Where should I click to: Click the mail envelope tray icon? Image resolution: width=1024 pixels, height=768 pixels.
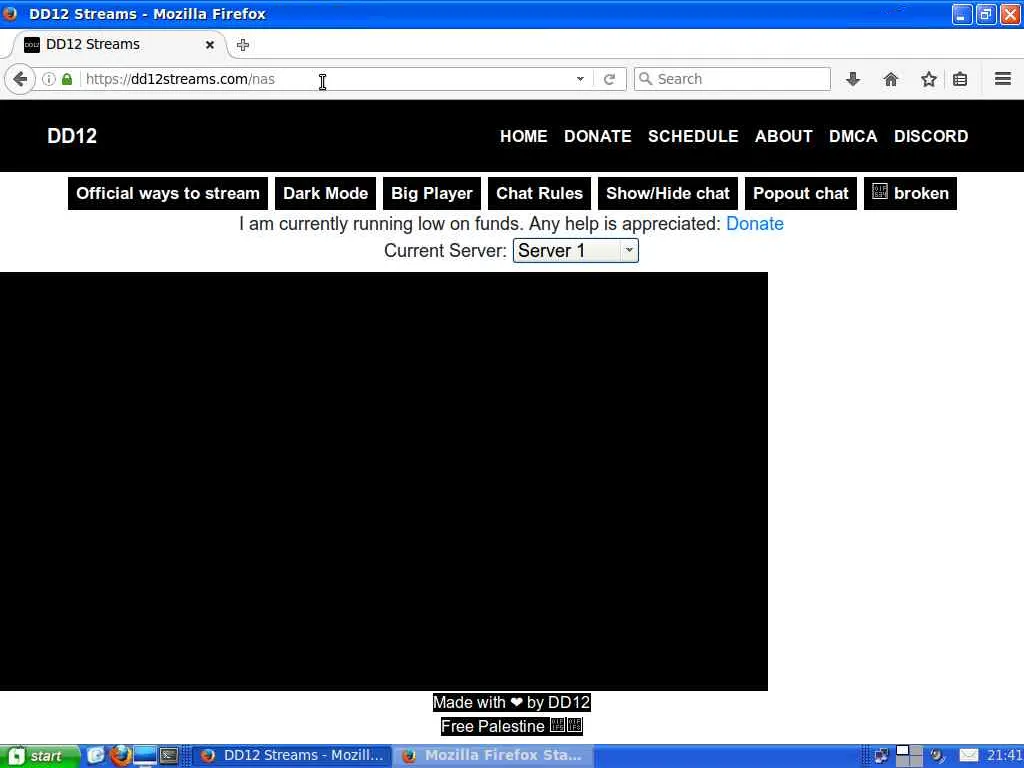969,756
